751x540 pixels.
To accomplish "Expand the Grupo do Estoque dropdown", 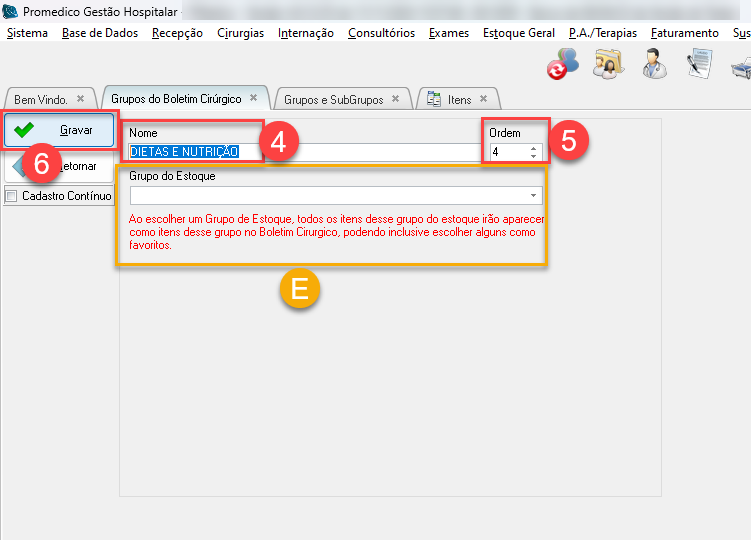I will pyautogui.click(x=534, y=196).
